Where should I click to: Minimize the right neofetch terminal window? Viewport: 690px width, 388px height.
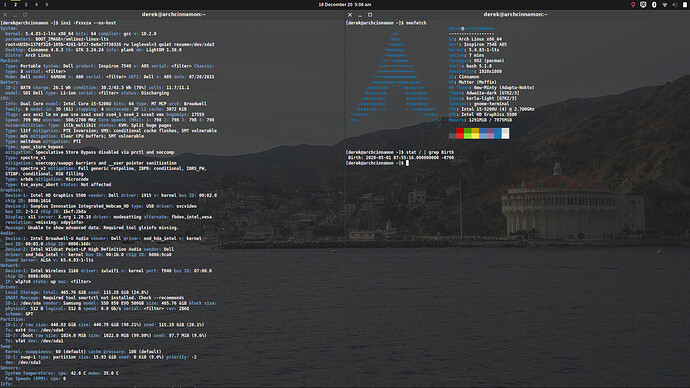(360, 15)
